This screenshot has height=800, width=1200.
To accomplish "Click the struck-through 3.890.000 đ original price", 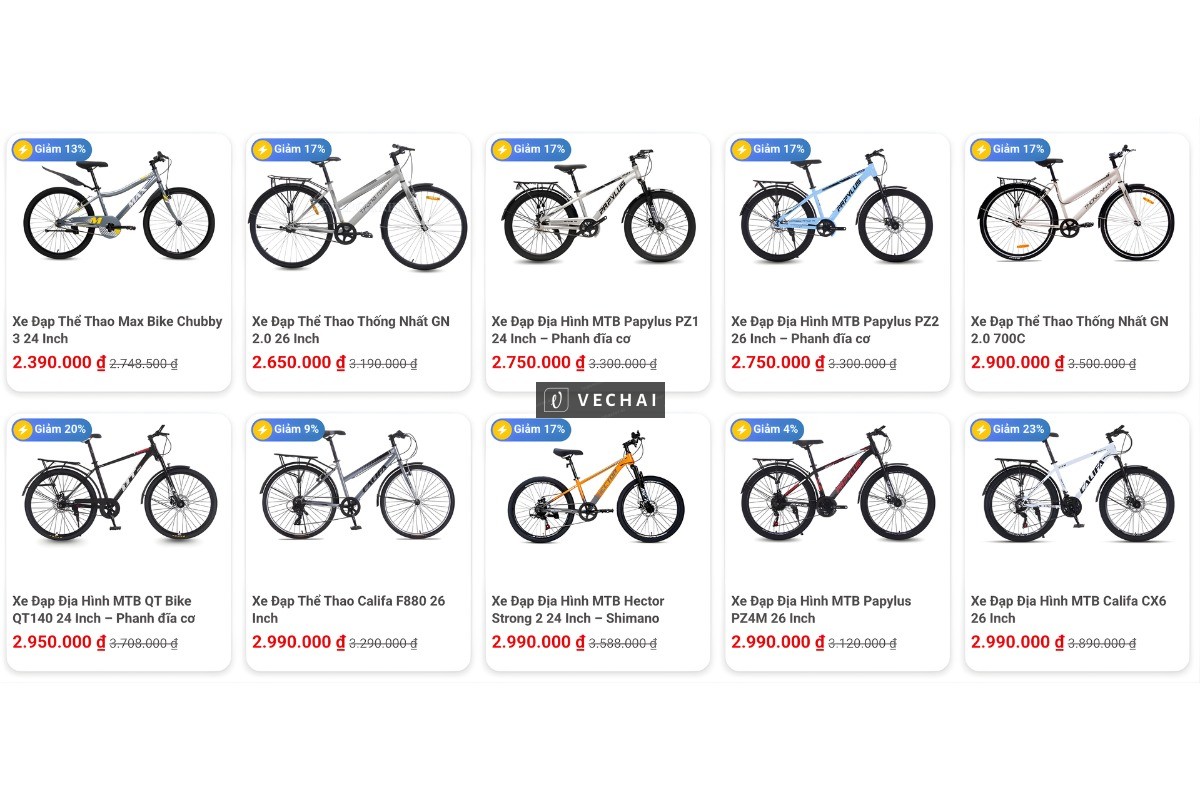I will pyautogui.click(x=1102, y=644).
